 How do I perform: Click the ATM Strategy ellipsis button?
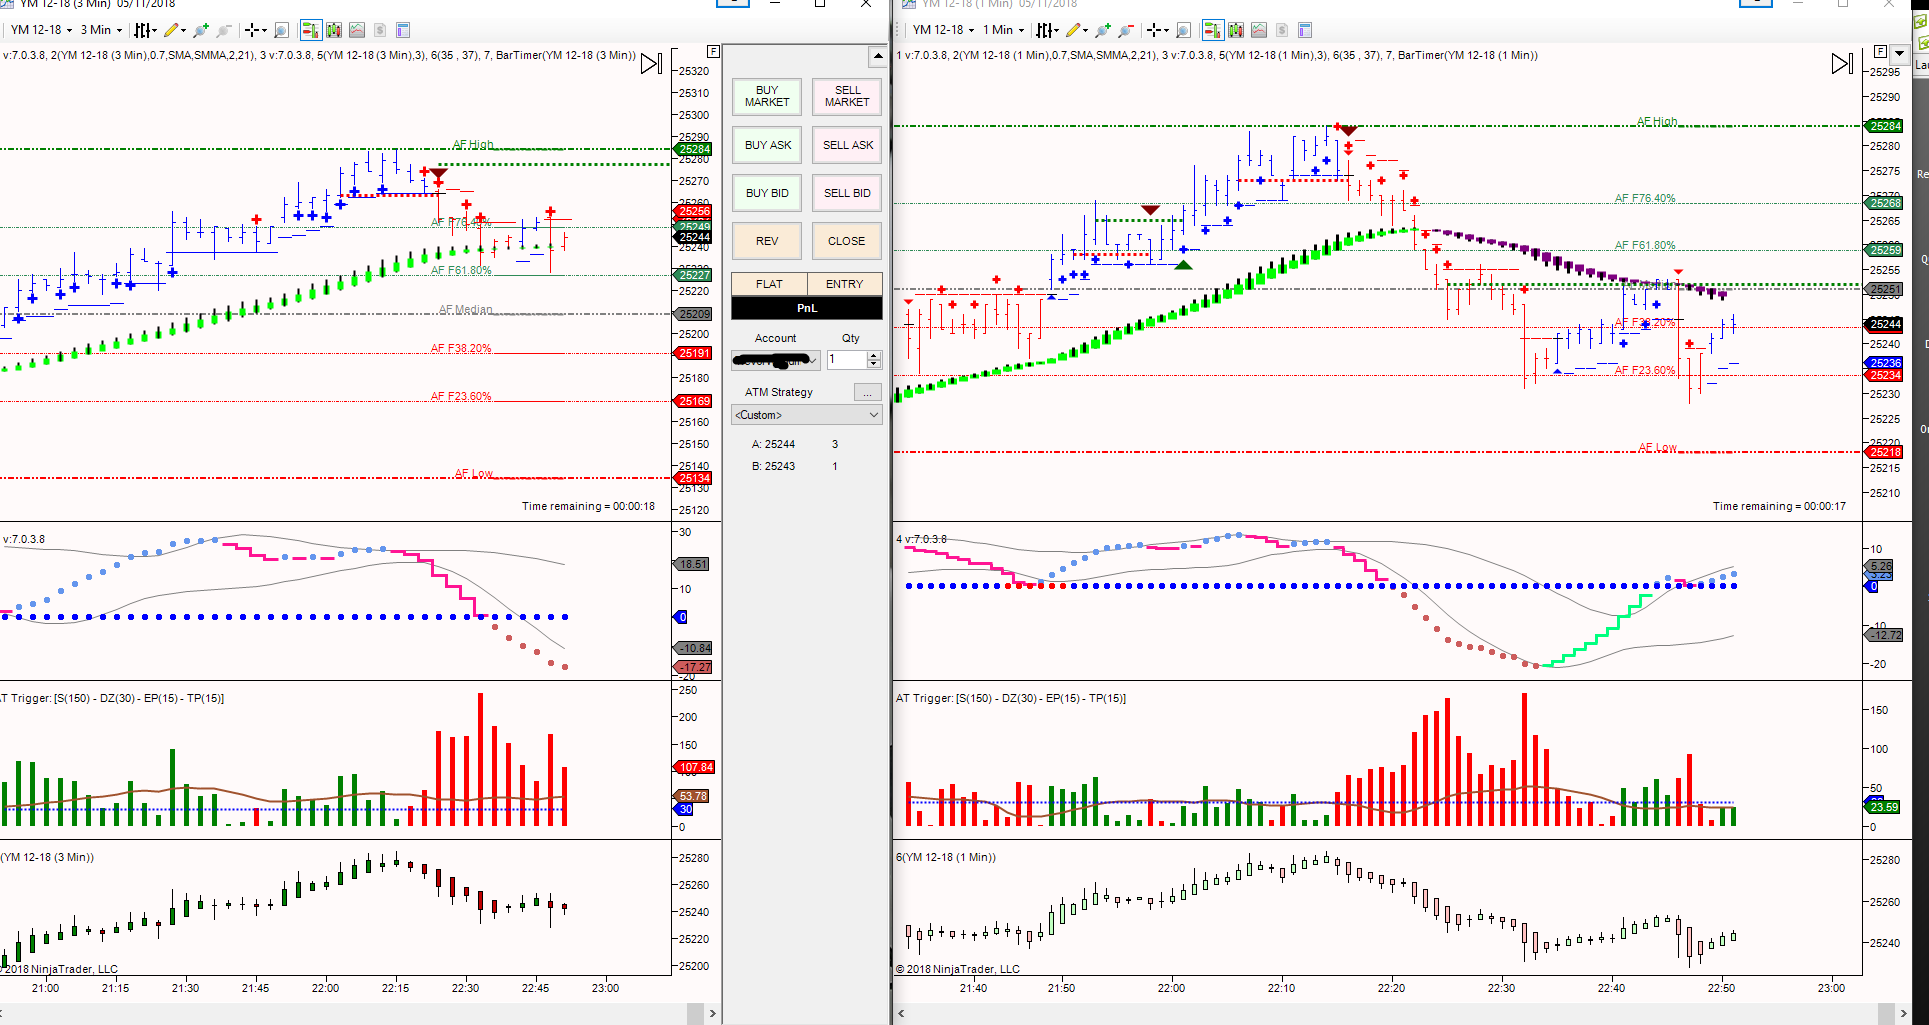(x=867, y=392)
